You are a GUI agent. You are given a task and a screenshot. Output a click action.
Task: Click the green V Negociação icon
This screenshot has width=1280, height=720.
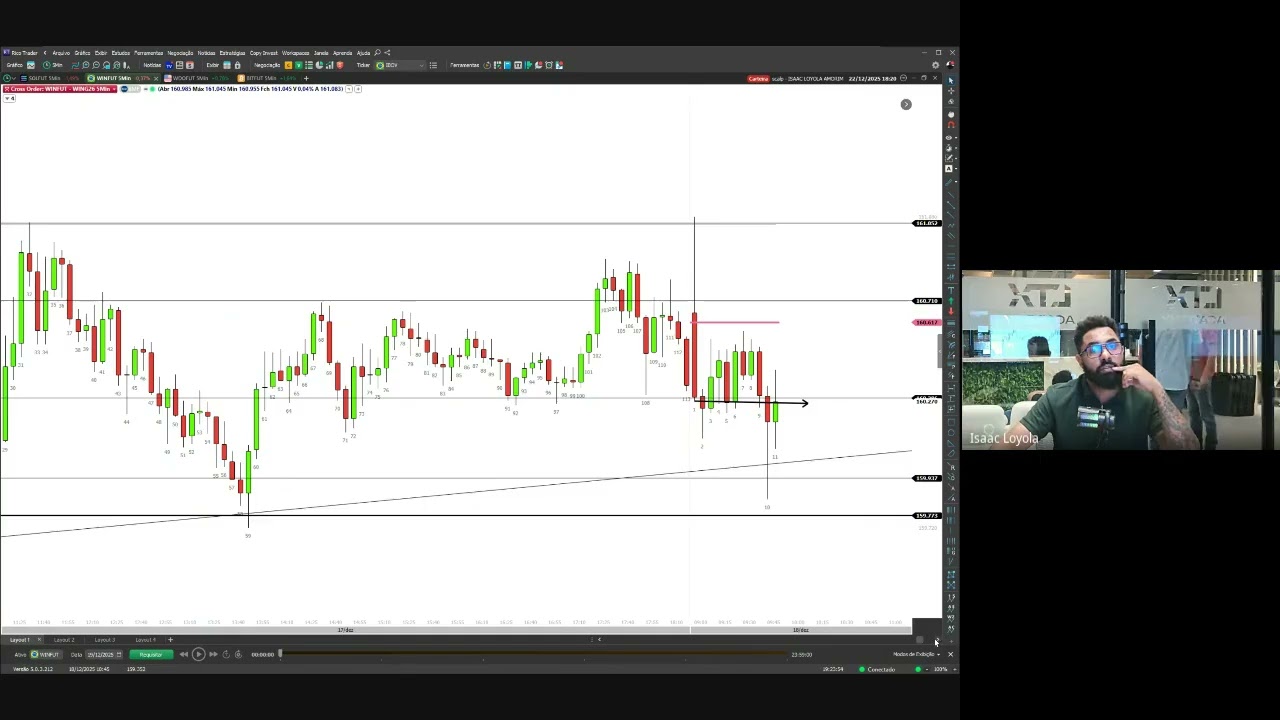298,65
